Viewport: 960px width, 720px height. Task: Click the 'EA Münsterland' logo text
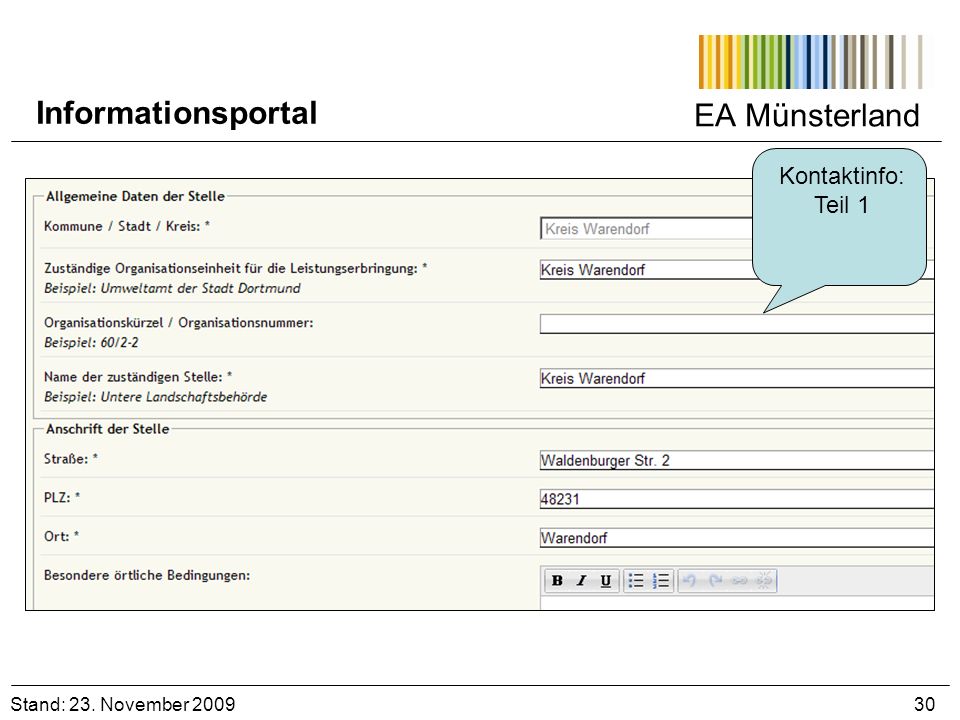806,115
